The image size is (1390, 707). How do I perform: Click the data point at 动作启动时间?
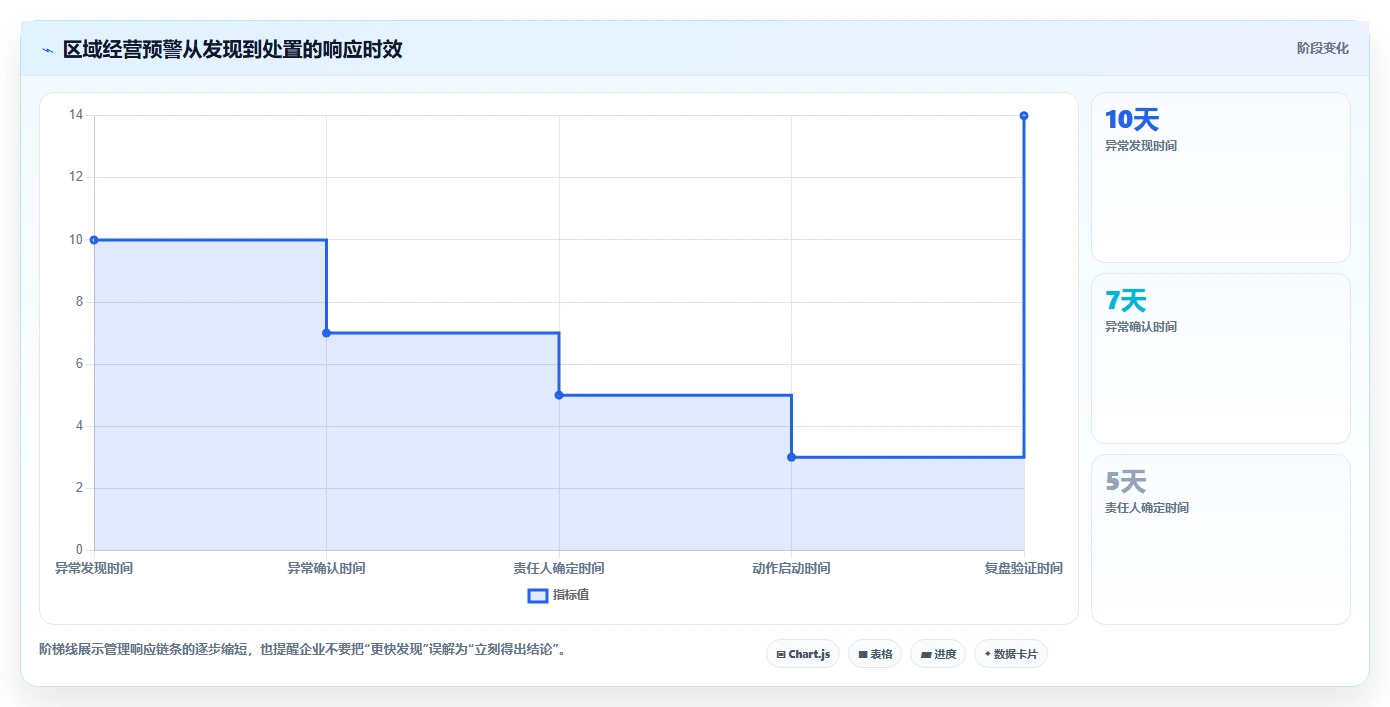click(791, 457)
